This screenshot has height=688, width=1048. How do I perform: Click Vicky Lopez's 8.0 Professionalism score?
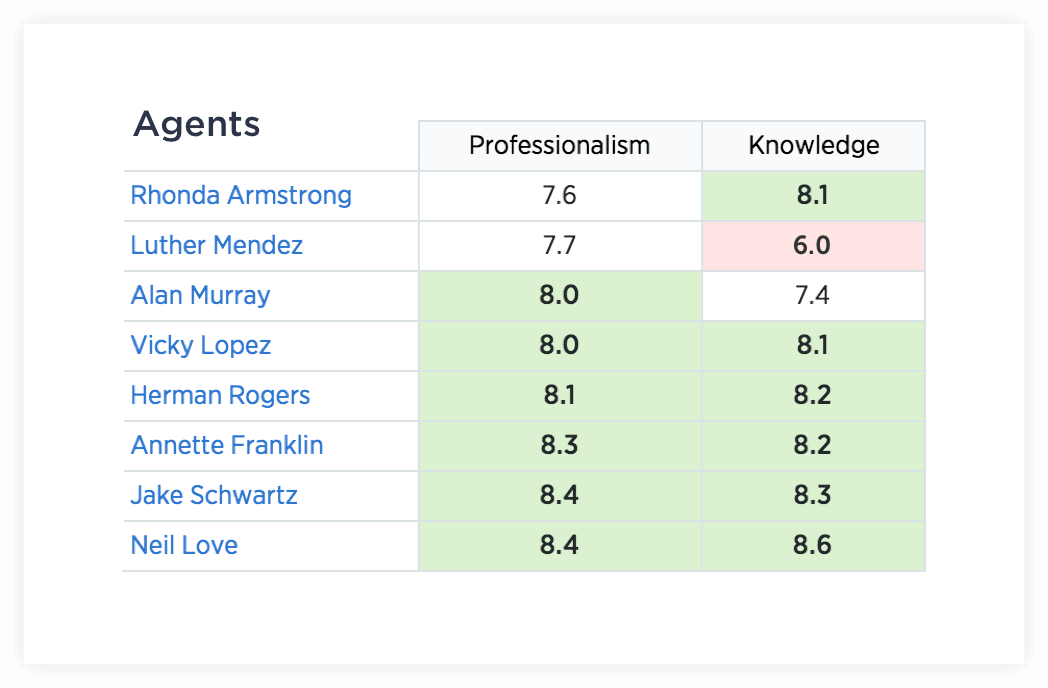click(x=559, y=345)
